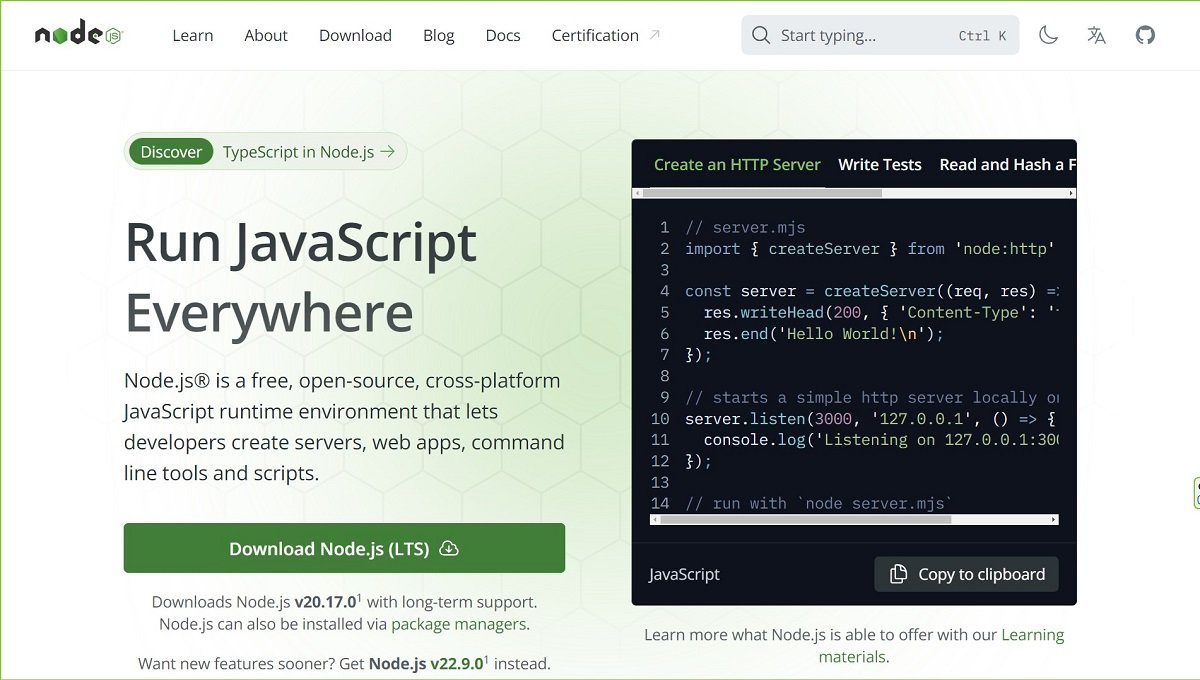The height and width of the screenshot is (680, 1200).
Task: Click the cloud download icon on the LTS button
Action: pos(449,548)
